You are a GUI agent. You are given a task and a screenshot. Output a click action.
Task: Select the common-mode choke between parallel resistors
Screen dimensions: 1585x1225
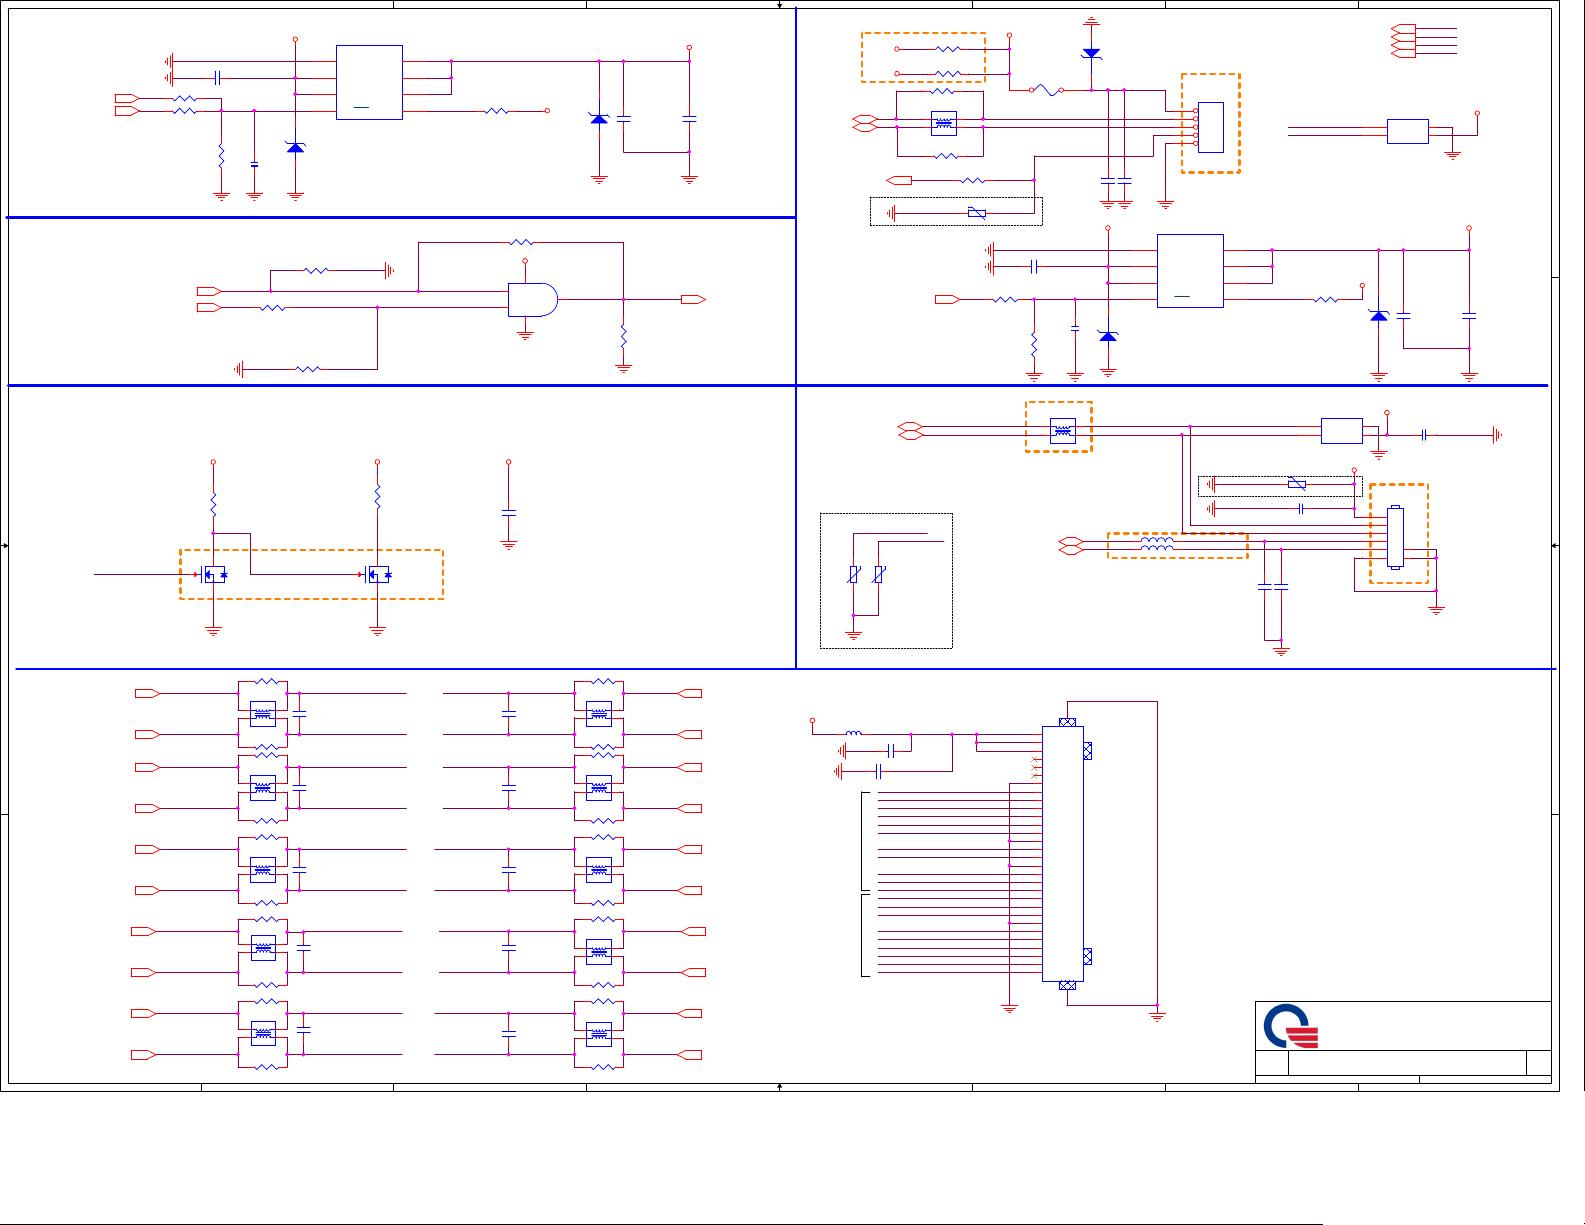coord(943,124)
